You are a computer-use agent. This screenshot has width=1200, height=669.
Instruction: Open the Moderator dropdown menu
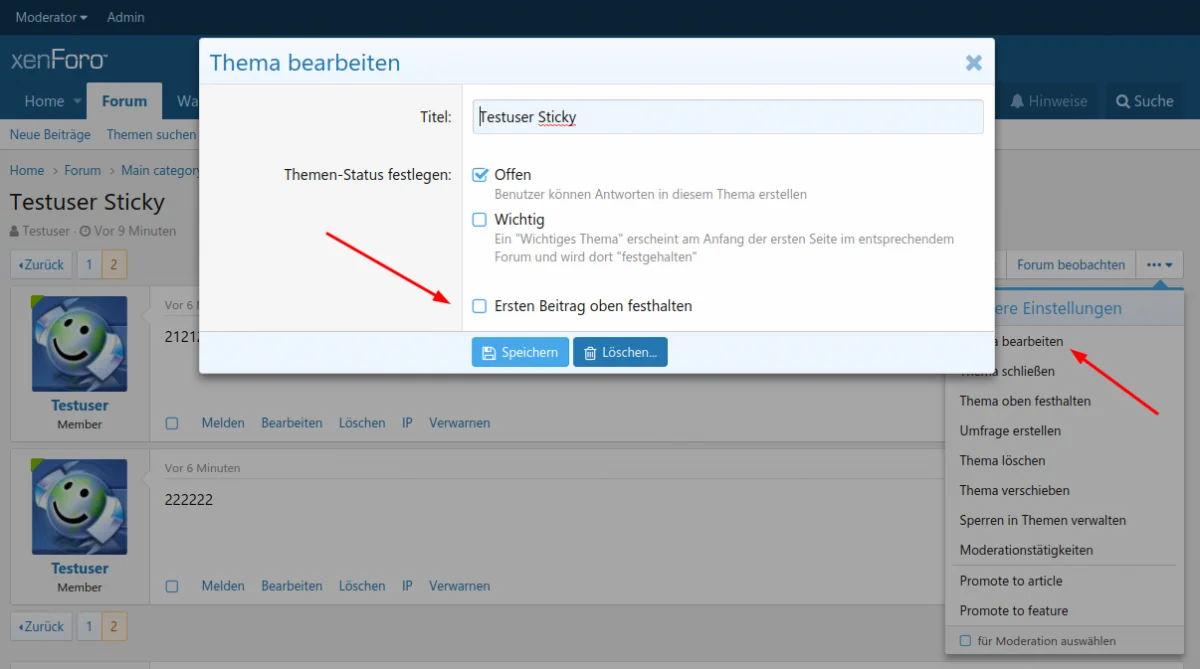(x=51, y=17)
